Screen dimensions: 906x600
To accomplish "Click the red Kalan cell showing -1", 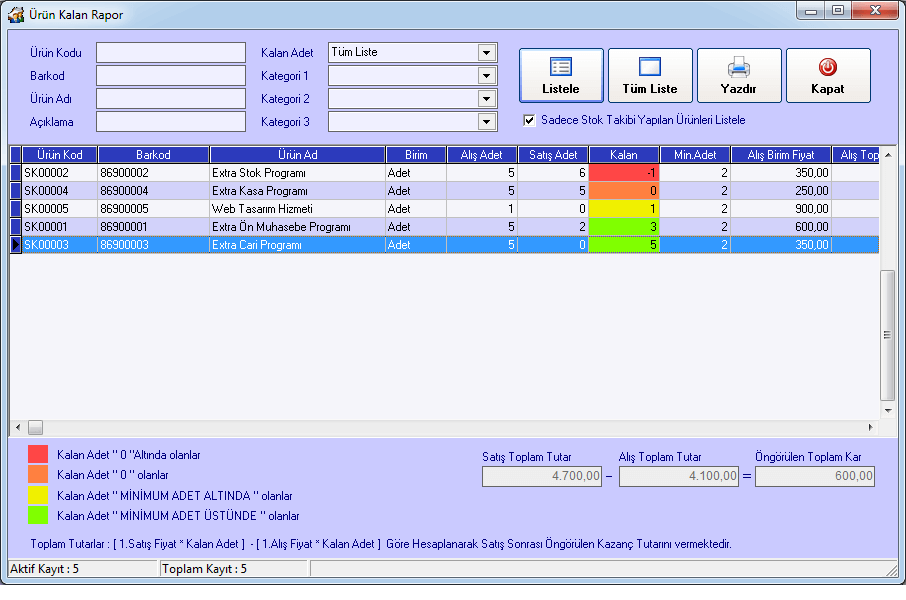I will pos(624,173).
